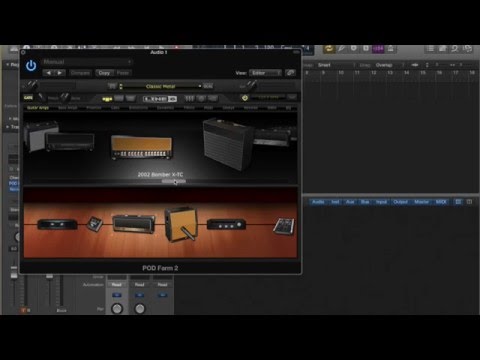Filter mixer by Inst channel strips
Viewport: 480px width, 360px height.
335,202
